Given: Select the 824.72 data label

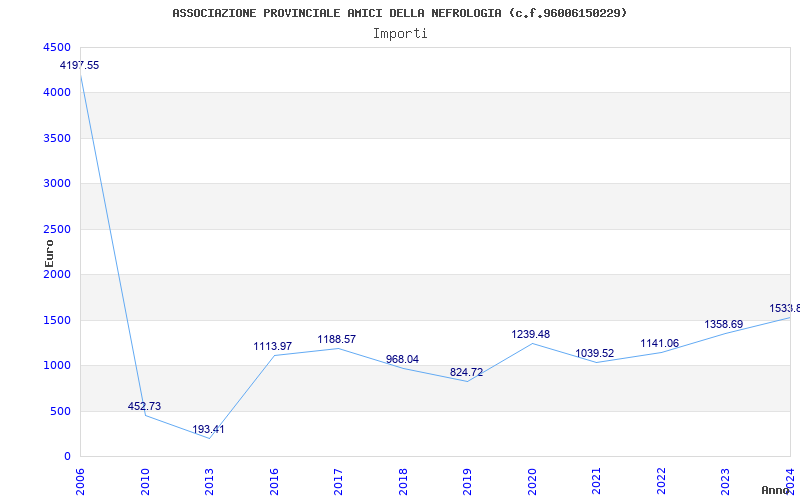Looking at the screenshot, I should click(466, 372).
